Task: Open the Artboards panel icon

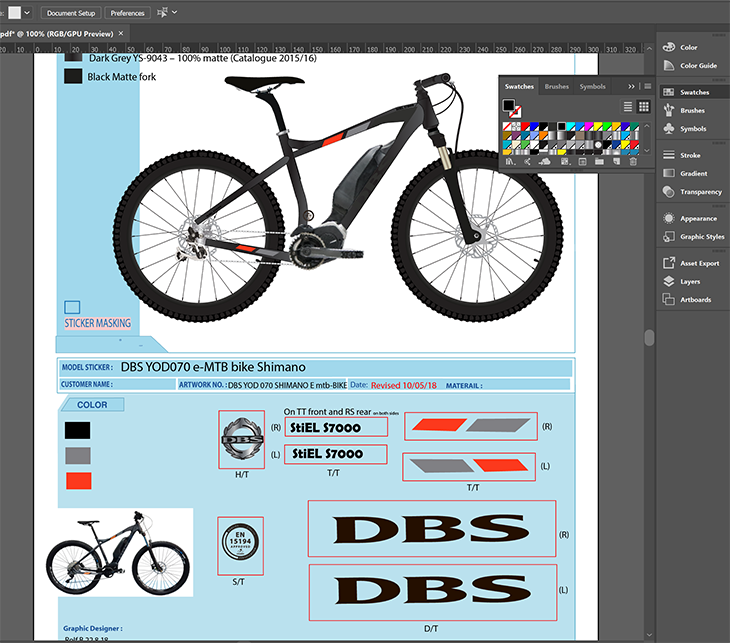Action: pos(669,299)
